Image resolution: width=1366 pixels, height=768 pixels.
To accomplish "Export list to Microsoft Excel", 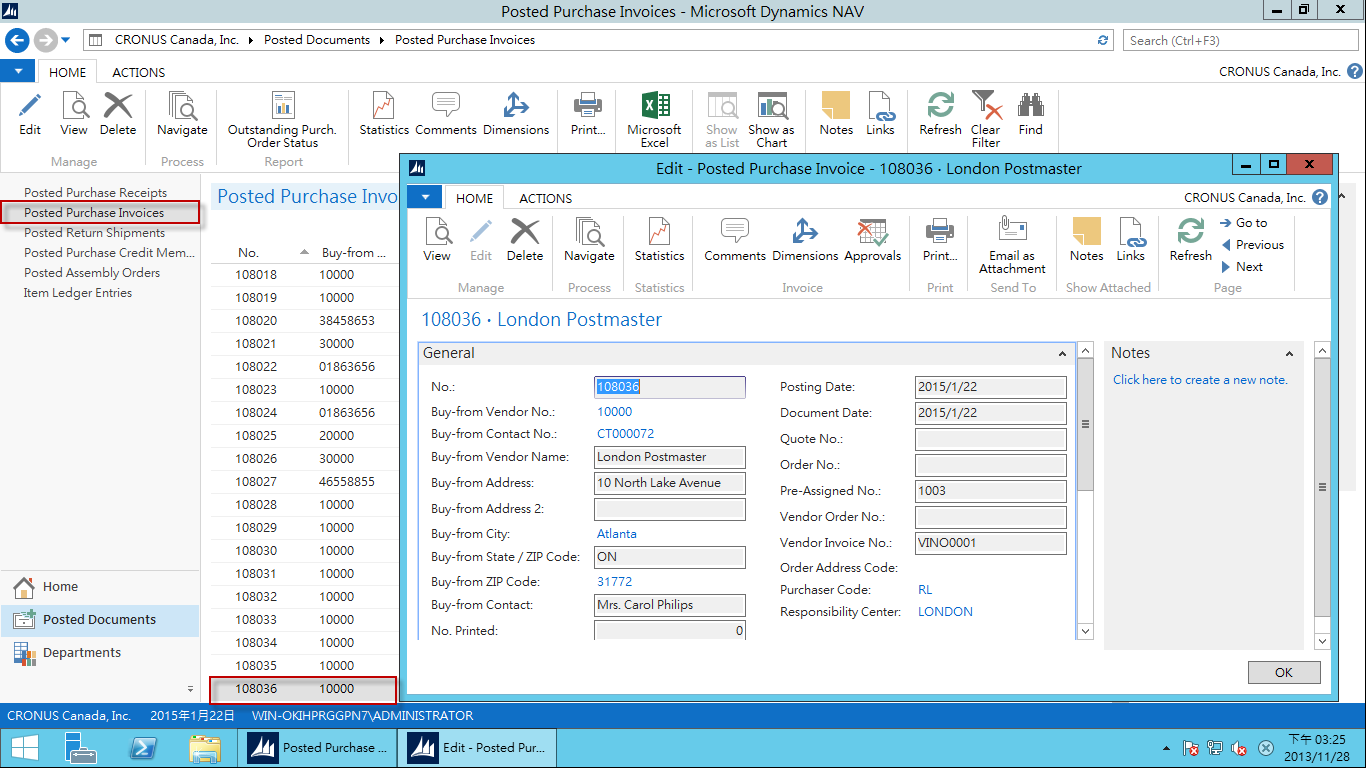I will click(x=655, y=120).
